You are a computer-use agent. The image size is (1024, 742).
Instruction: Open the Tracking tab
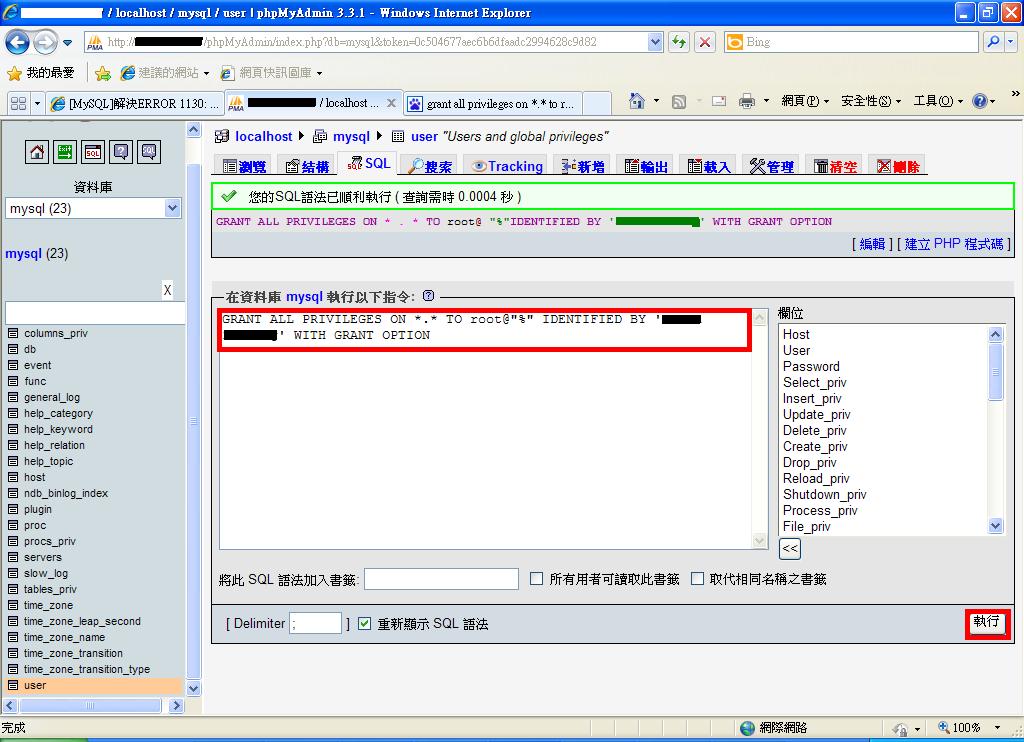coord(507,166)
